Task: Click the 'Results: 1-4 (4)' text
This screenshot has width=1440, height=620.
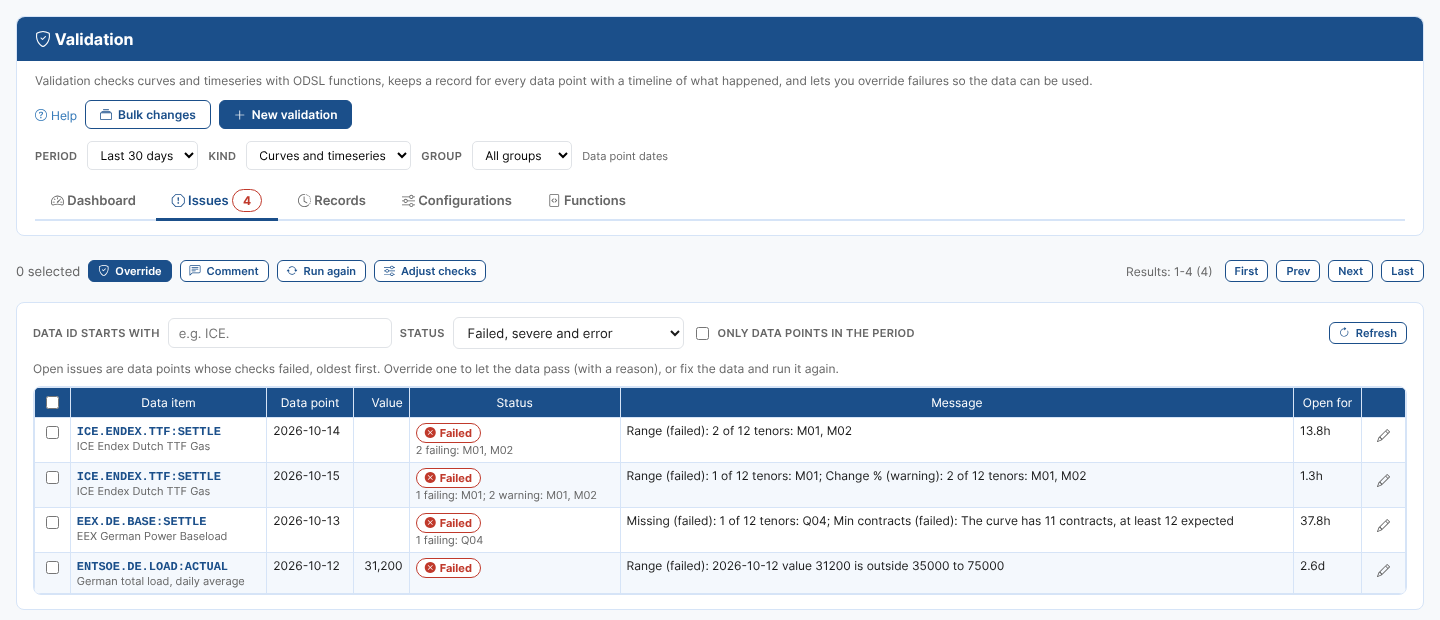Action: coord(1169,271)
